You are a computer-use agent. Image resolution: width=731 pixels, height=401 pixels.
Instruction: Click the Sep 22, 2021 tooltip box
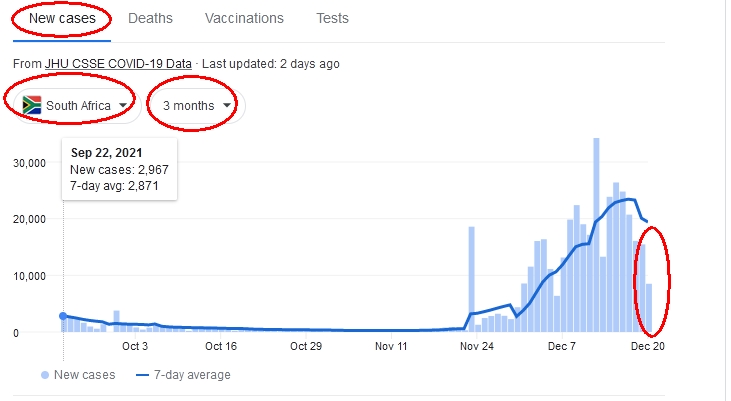point(119,169)
